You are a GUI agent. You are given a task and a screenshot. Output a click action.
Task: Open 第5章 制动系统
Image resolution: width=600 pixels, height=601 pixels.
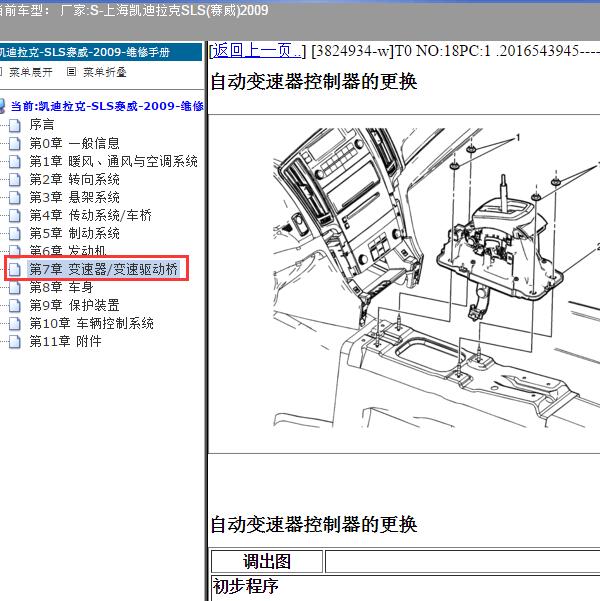[74, 233]
